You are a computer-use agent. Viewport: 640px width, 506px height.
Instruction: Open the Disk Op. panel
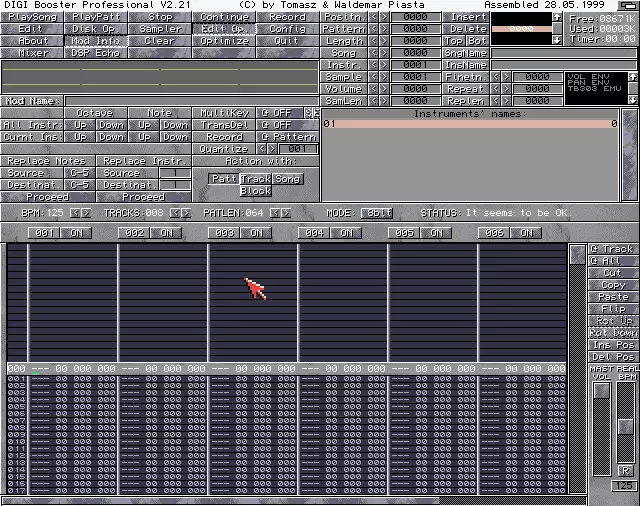pyautogui.click(x=96, y=29)
